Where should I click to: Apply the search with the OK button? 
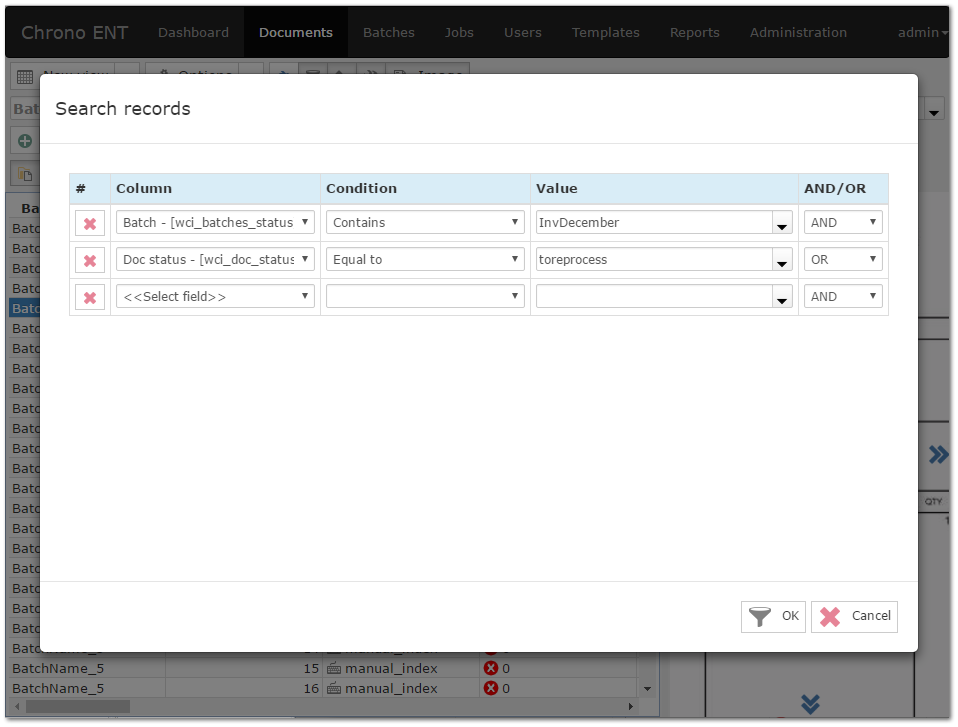click(x=773, y=616)
